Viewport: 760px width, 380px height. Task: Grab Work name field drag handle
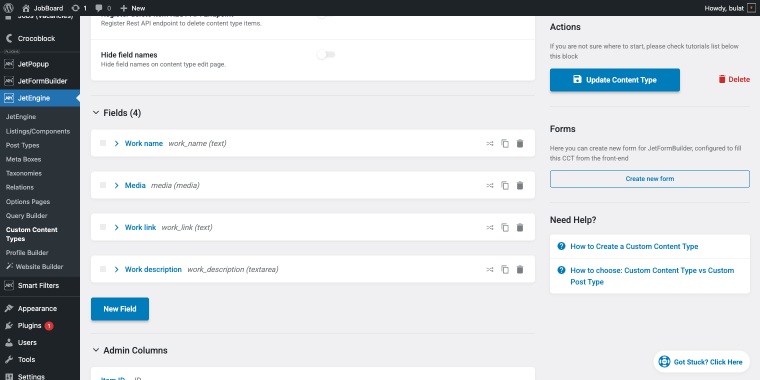[103, 143]
